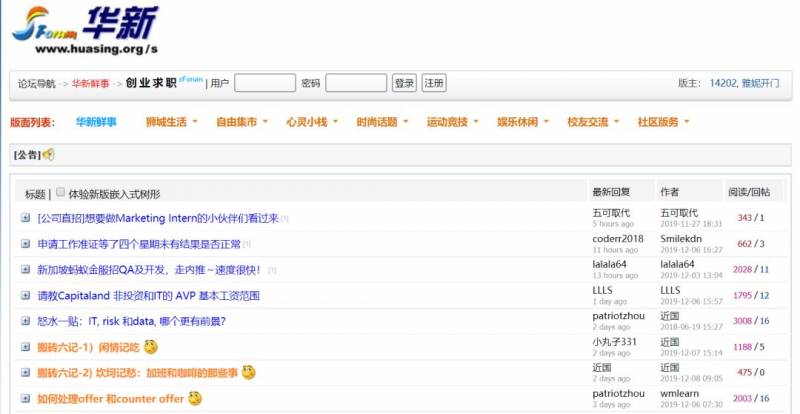This screenshot has width=800, height=414.
Task: Open the 校友交流 board menu
Action: (594, 122)
